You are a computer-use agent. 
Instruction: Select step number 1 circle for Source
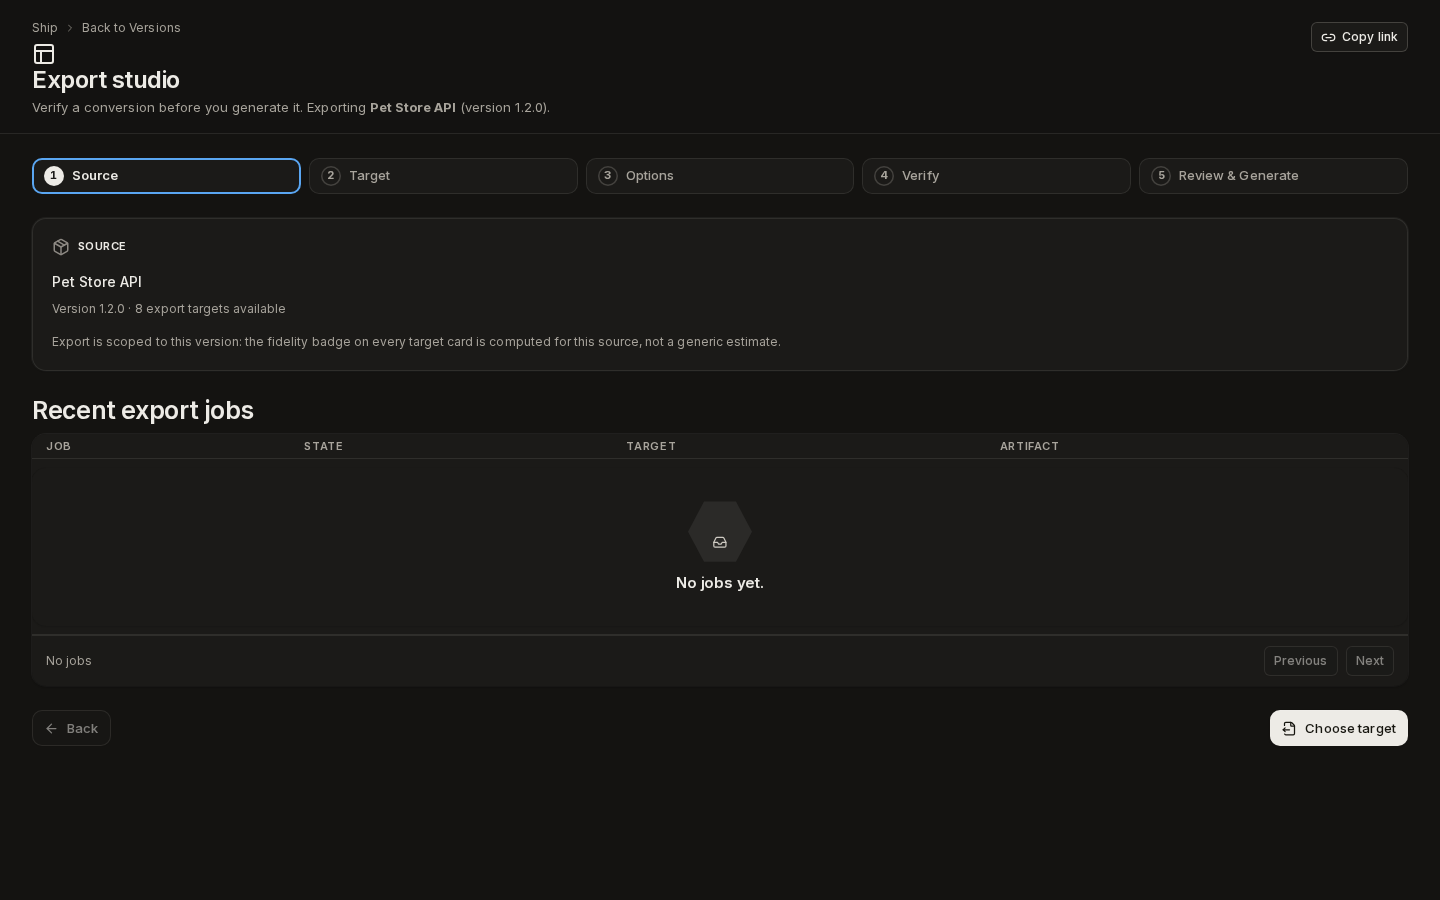coord(54,176)
